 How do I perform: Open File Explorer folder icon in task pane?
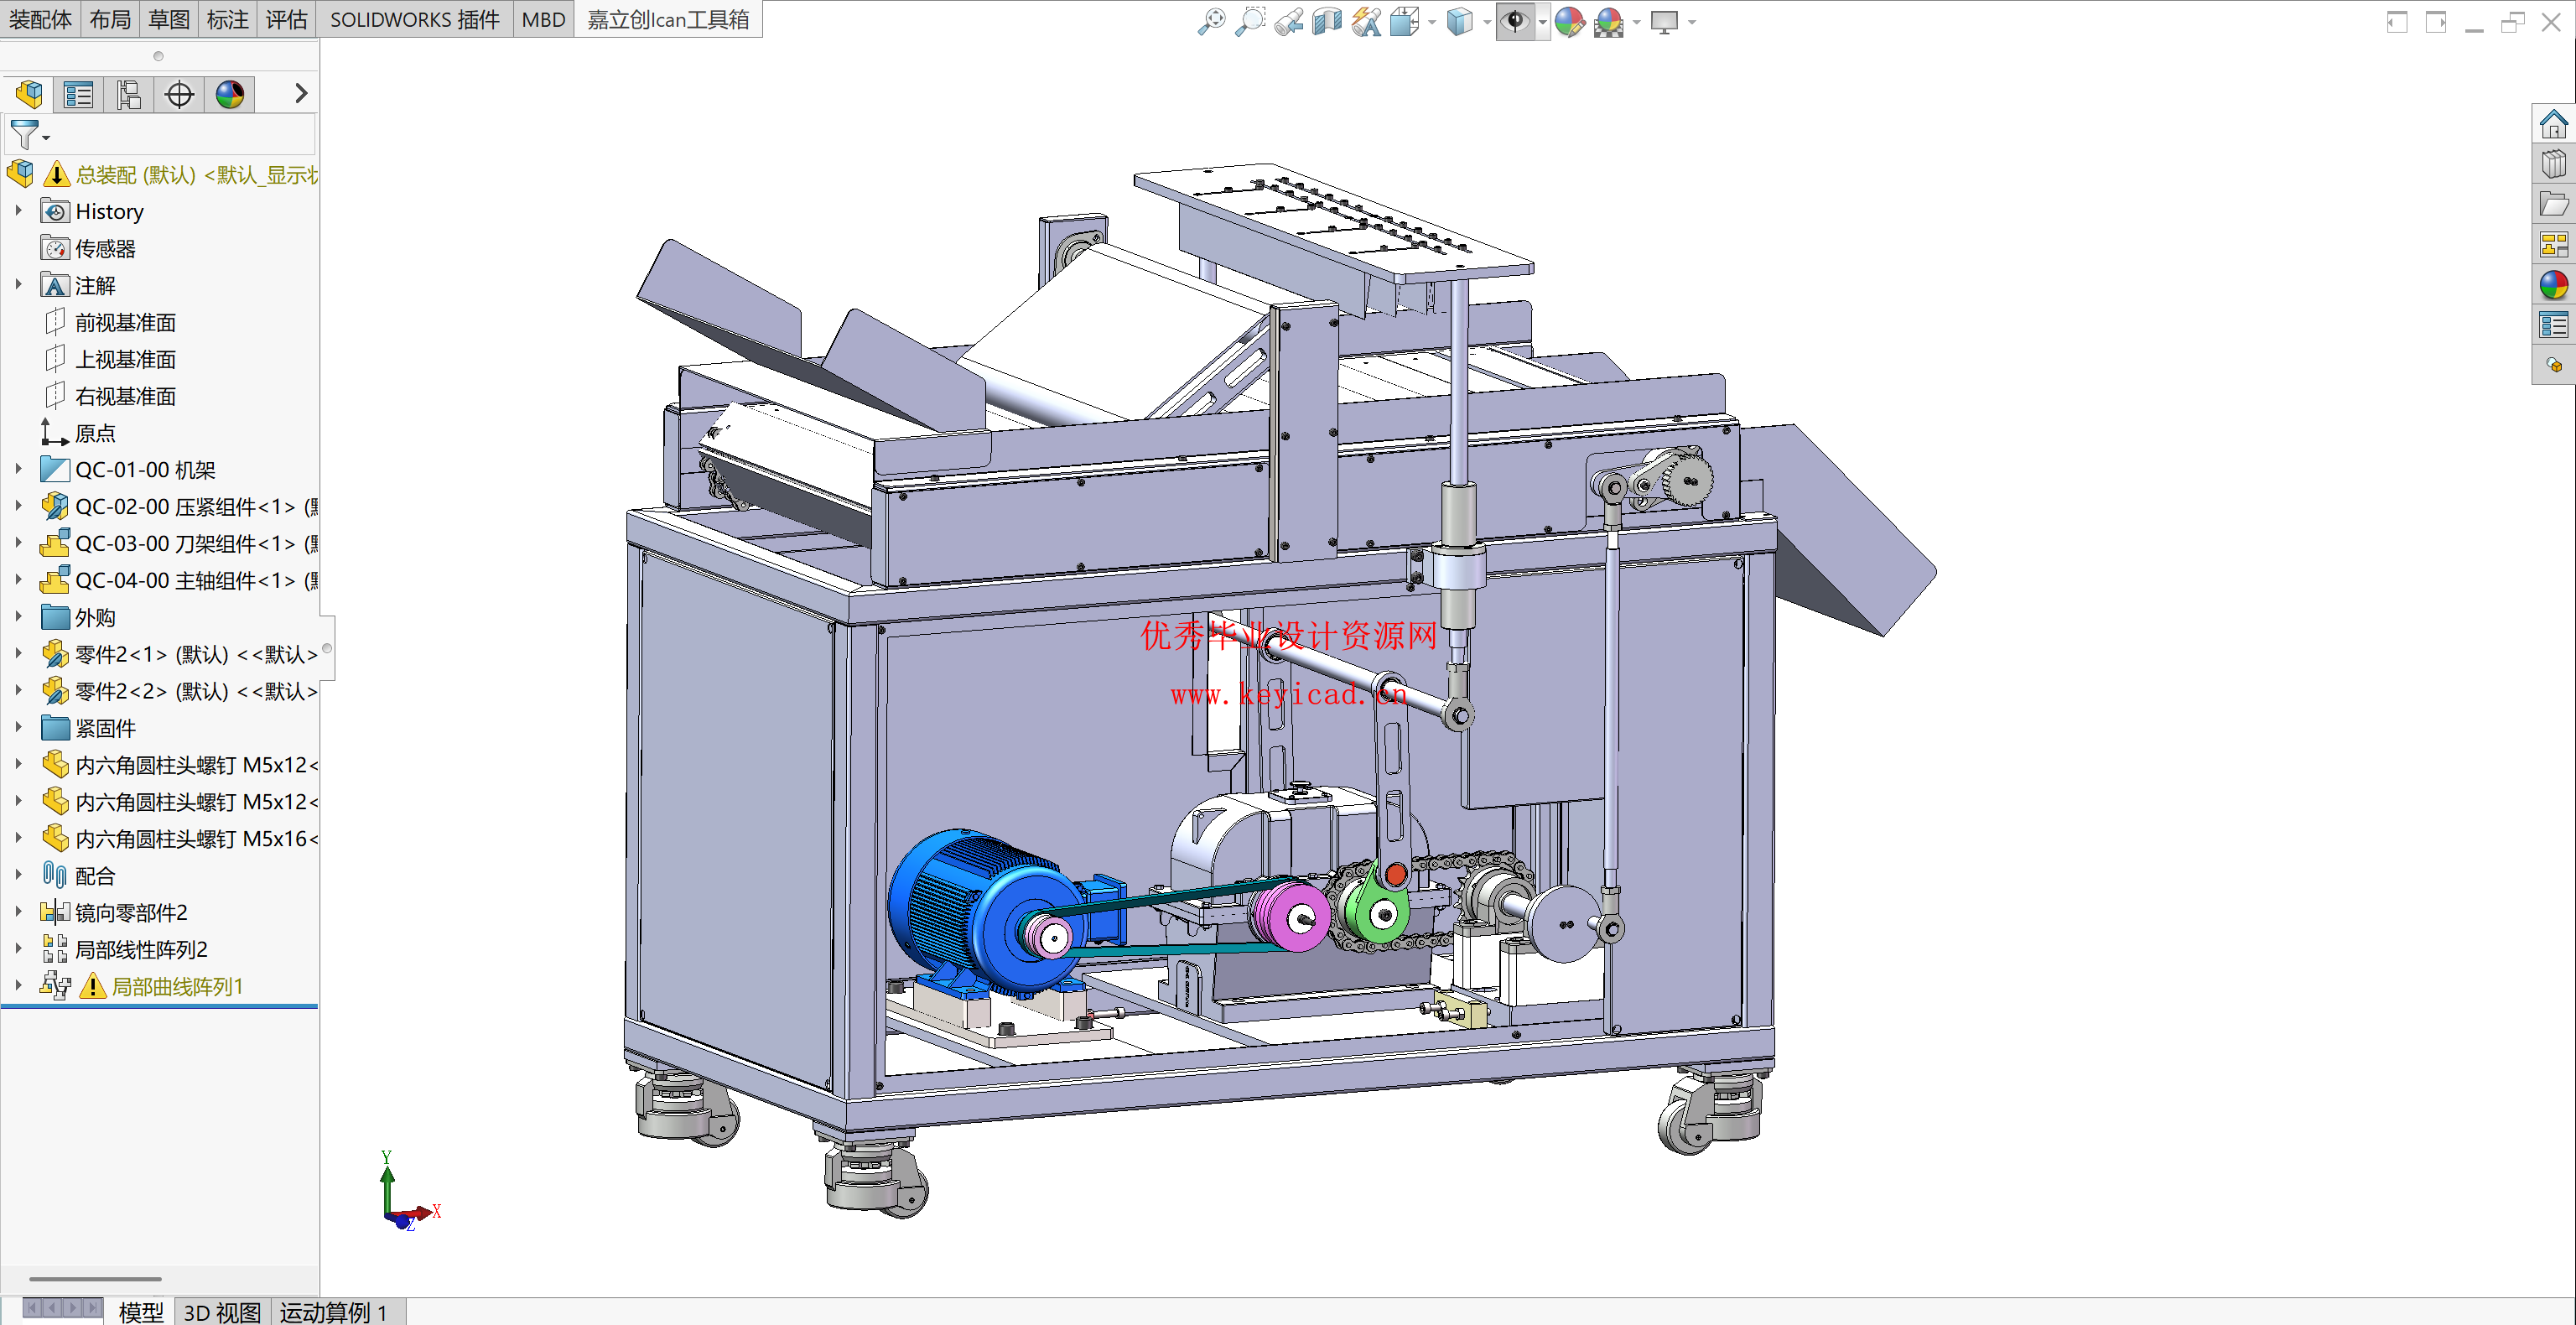pyautogui.click(x=2553, y=204)
